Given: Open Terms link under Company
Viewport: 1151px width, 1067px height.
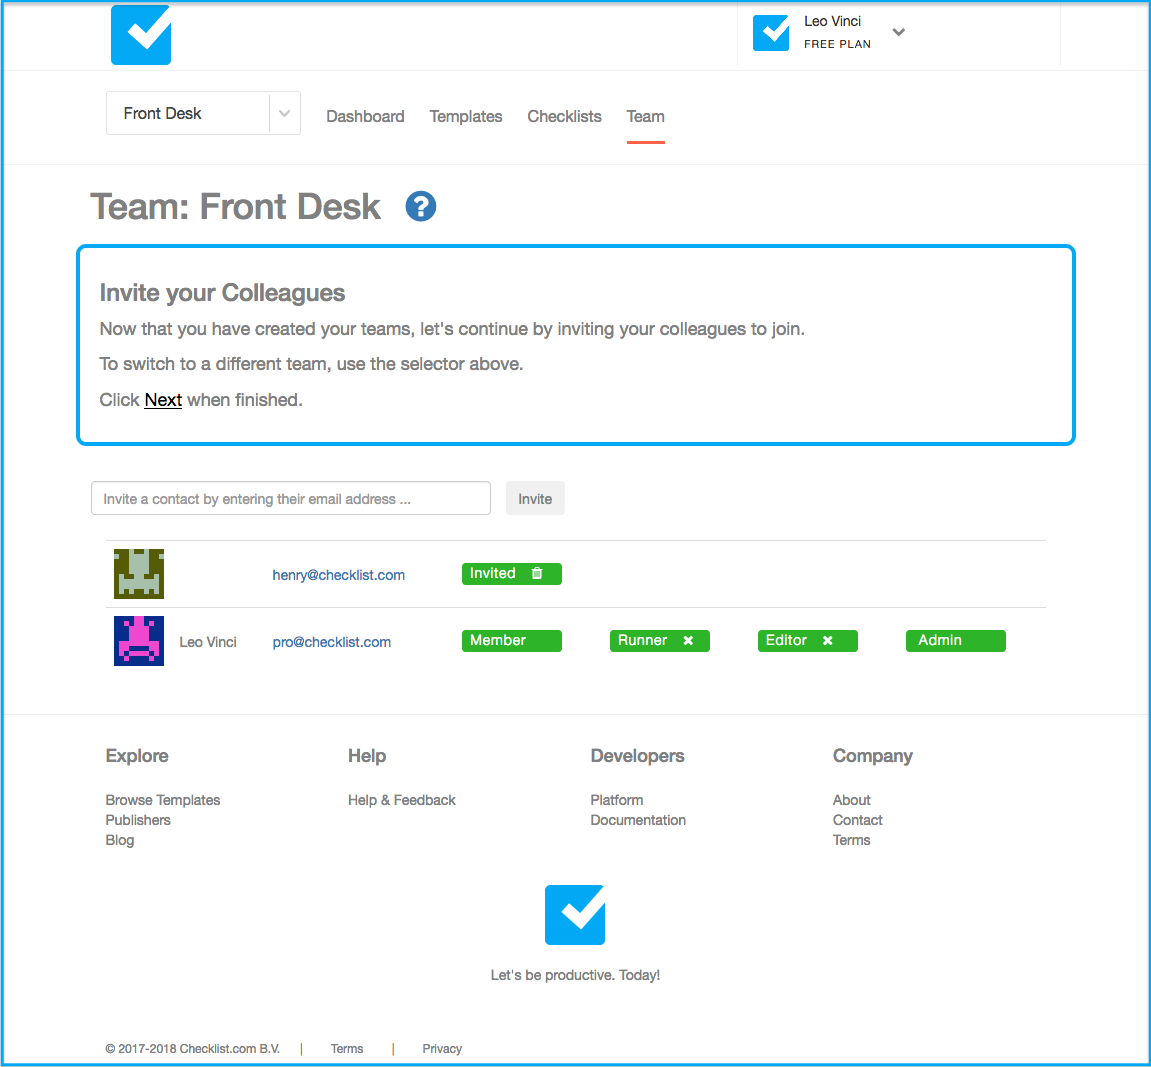Looking at the screenshot, I should tap(852, 840).
